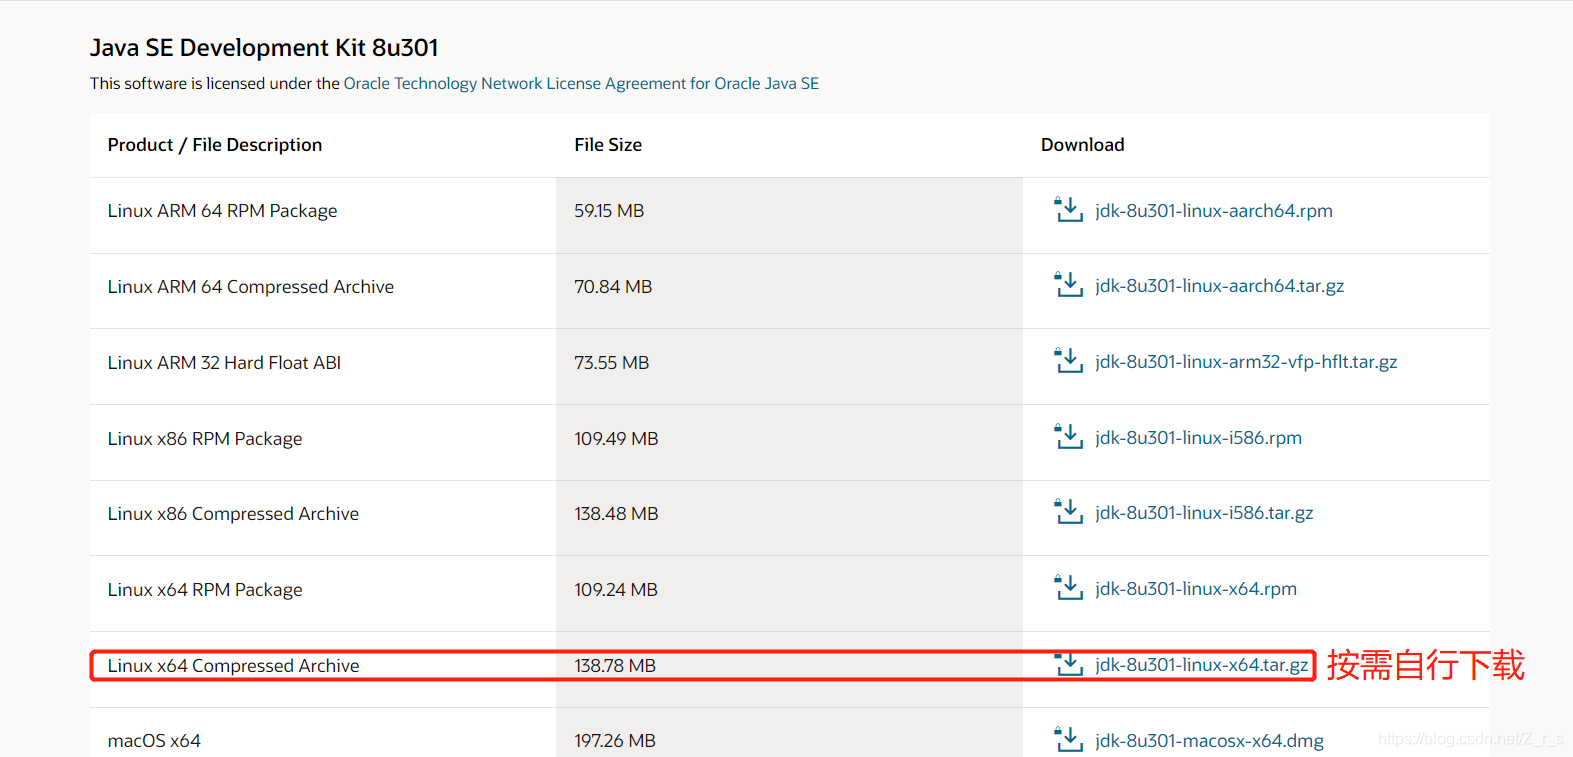The image size is (1573, 757).
Task: Download jdk-8u301-linux-arm32-vfp-hflt.tar.gz link
Action: [1246, 362]
